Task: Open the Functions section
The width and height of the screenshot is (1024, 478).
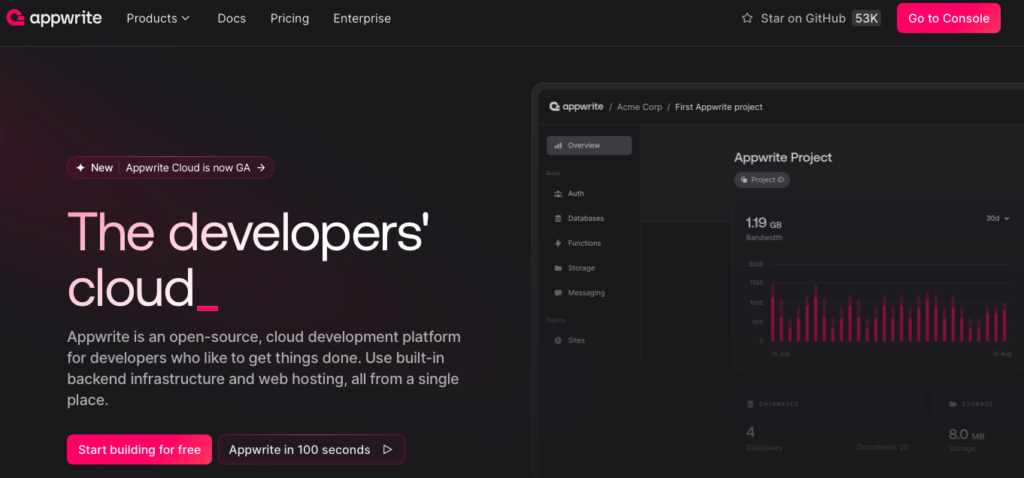Action: [x=584, y=243]
